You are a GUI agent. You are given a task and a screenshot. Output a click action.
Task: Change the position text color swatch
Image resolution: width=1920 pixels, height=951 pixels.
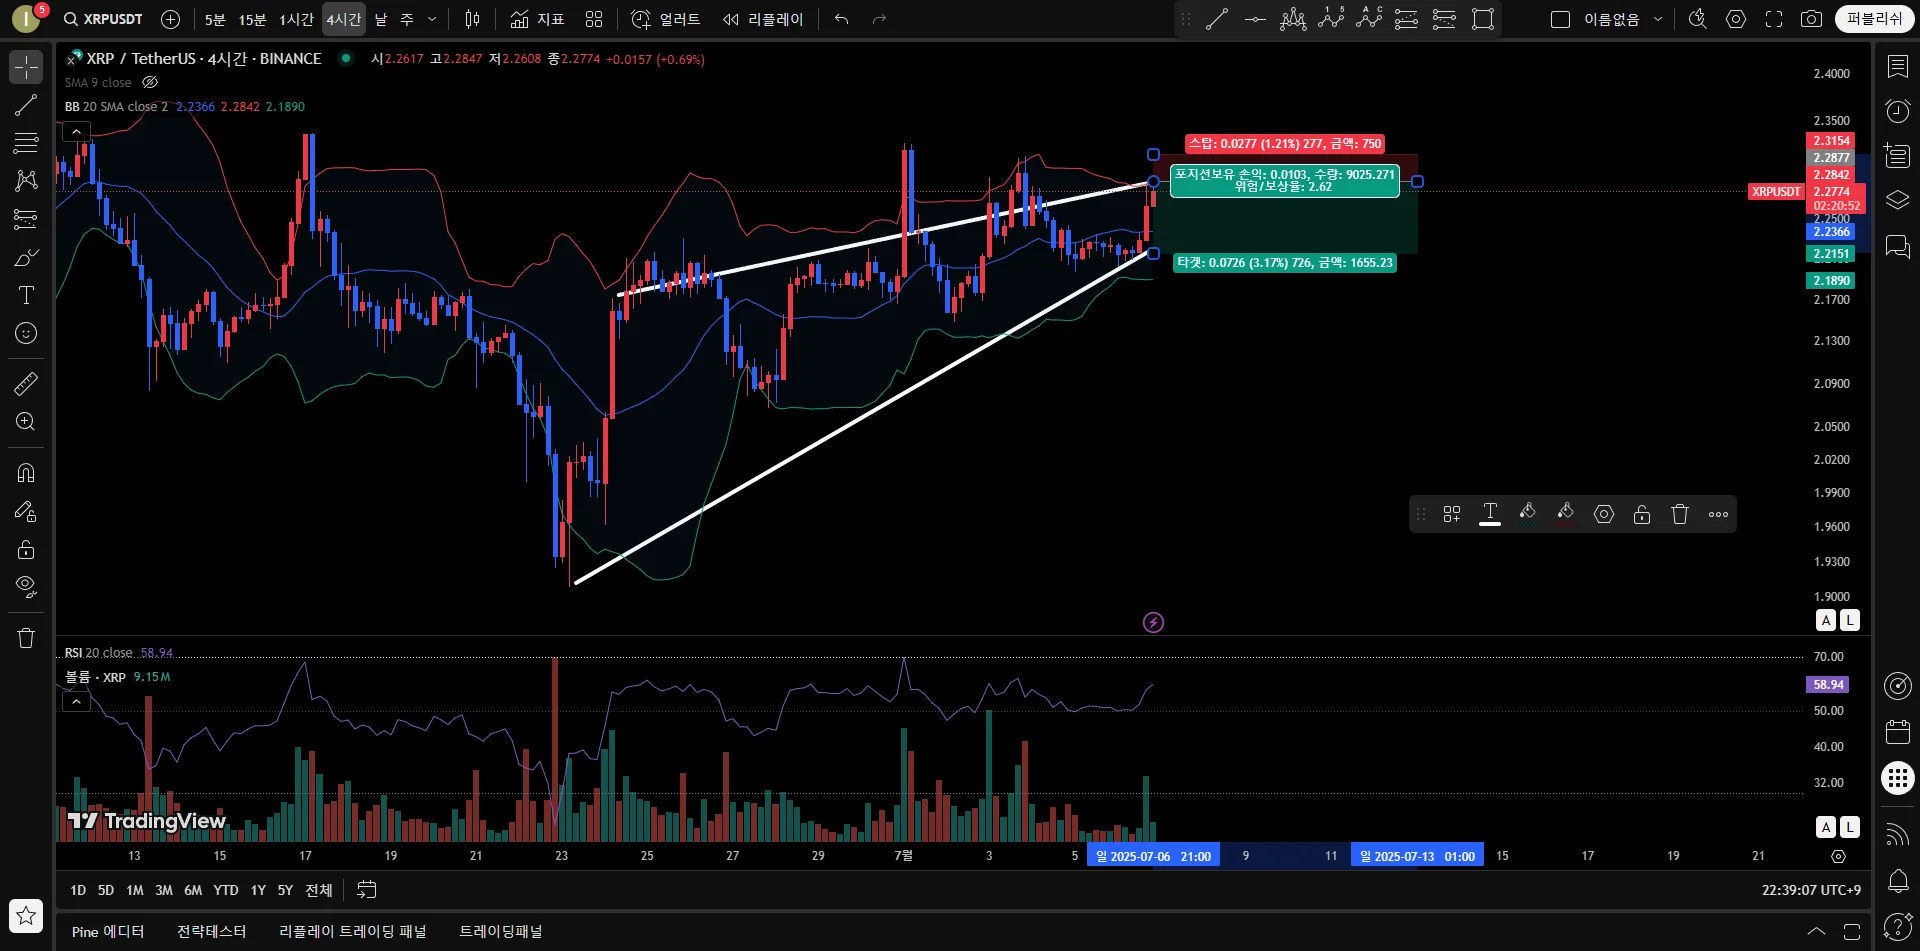[1490, 514]
